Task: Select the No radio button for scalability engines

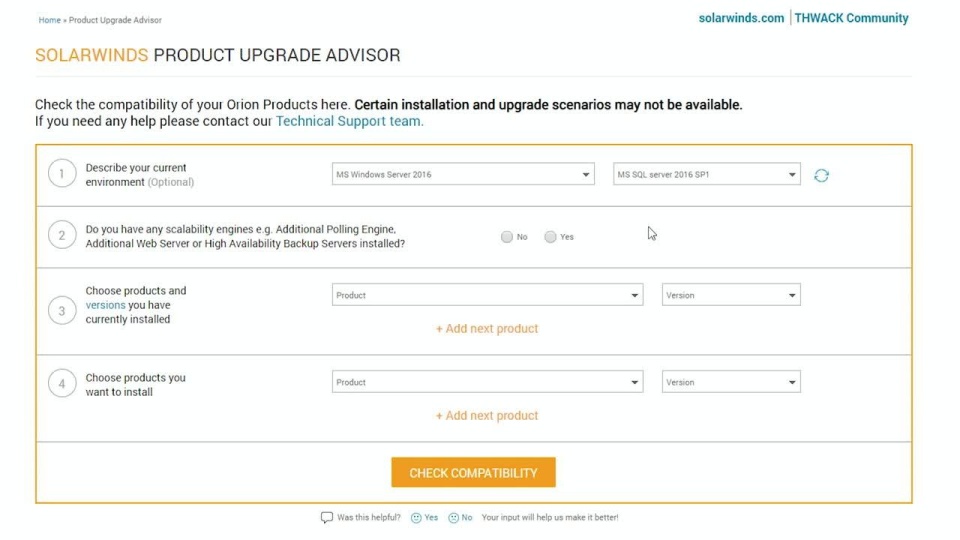Action: 507,237
